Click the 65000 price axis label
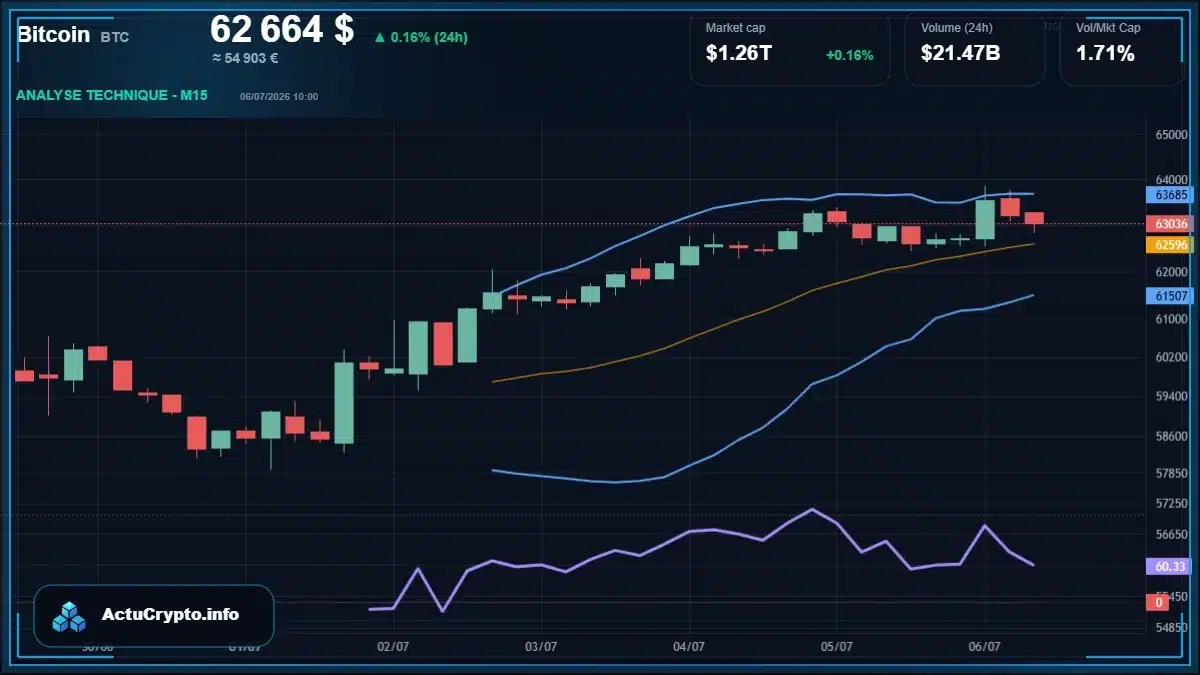 tap(1171, 134)
